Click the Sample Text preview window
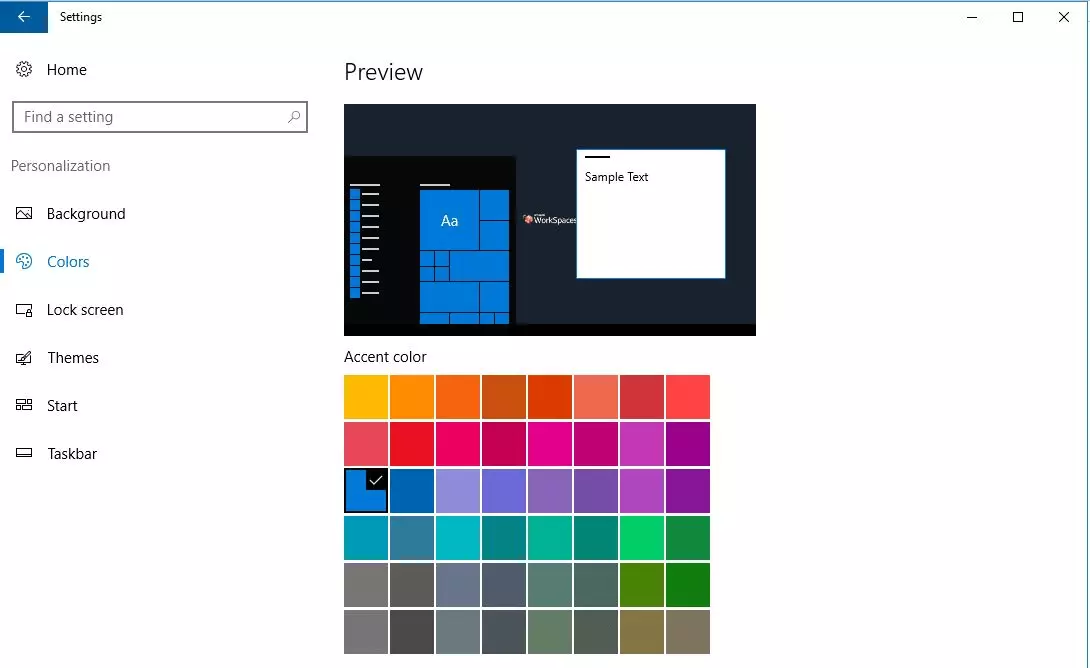1090x668 pixels. [x=650, y=214]
